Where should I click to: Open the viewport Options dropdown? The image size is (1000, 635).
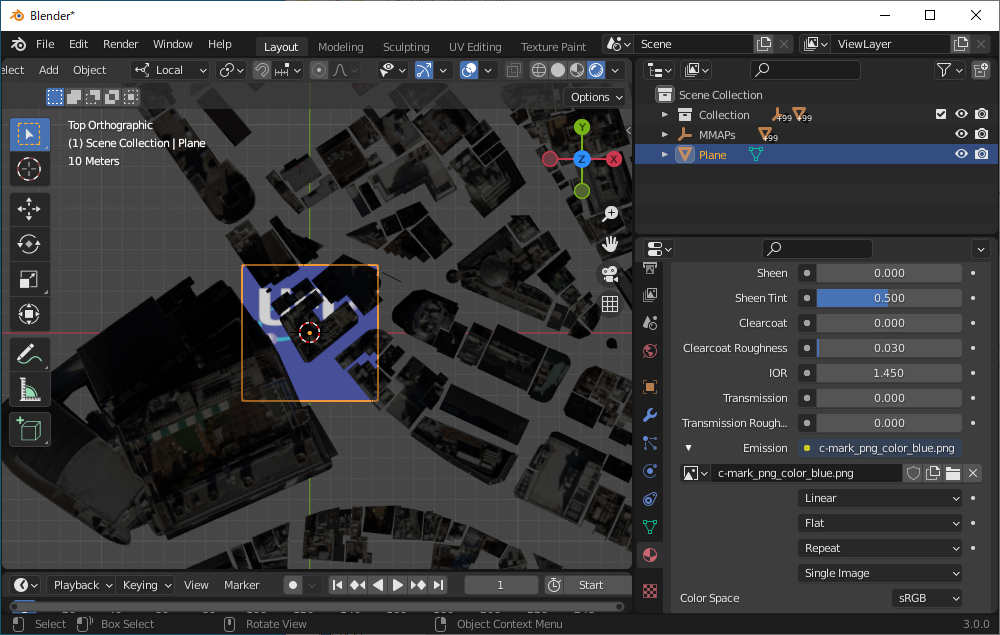[596, 97]
